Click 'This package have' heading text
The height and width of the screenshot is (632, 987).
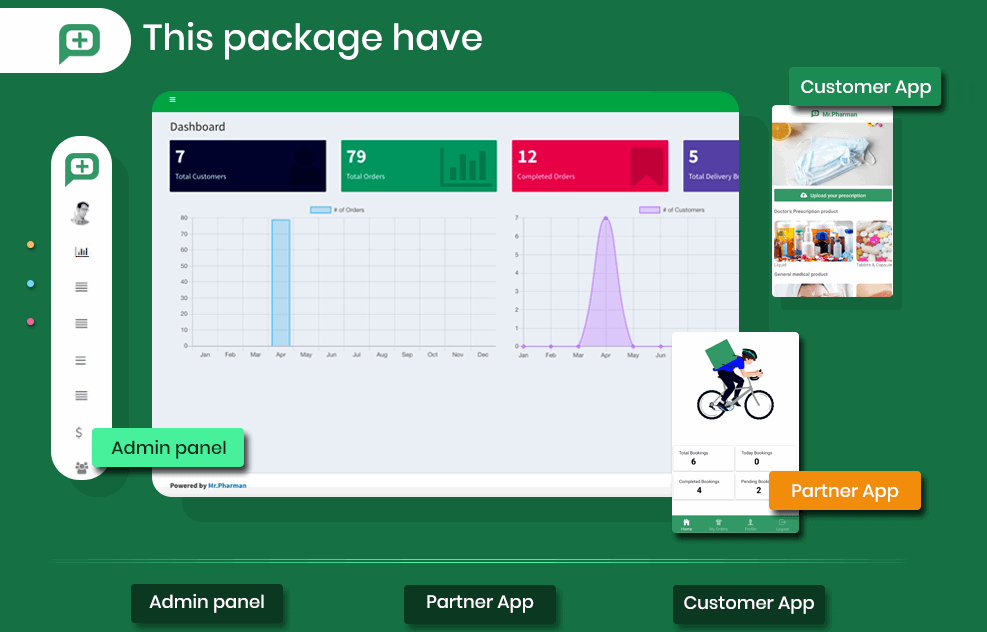tap(313, 38)
